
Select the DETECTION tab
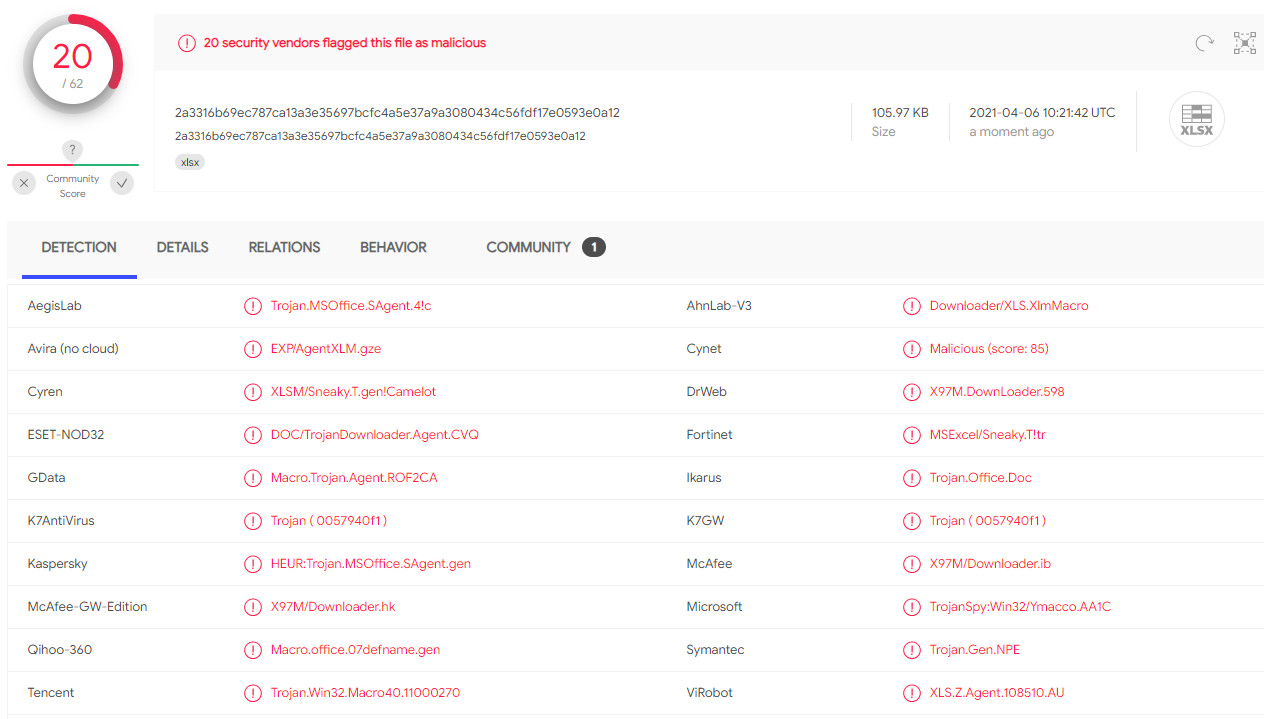click(79, 247)
